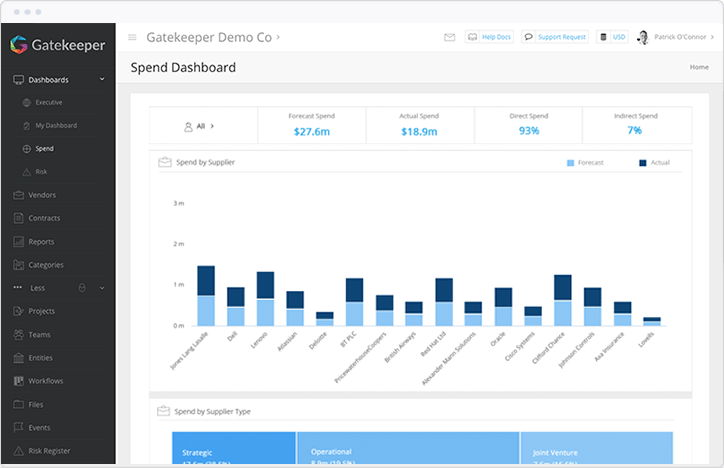The image size is (724, 468).
Task: Open My Dashboard menu item
Action: [58, 126]
